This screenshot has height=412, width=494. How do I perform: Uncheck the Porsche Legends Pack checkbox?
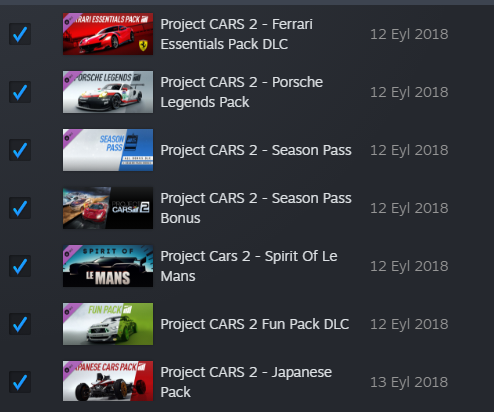click(20, 92)
